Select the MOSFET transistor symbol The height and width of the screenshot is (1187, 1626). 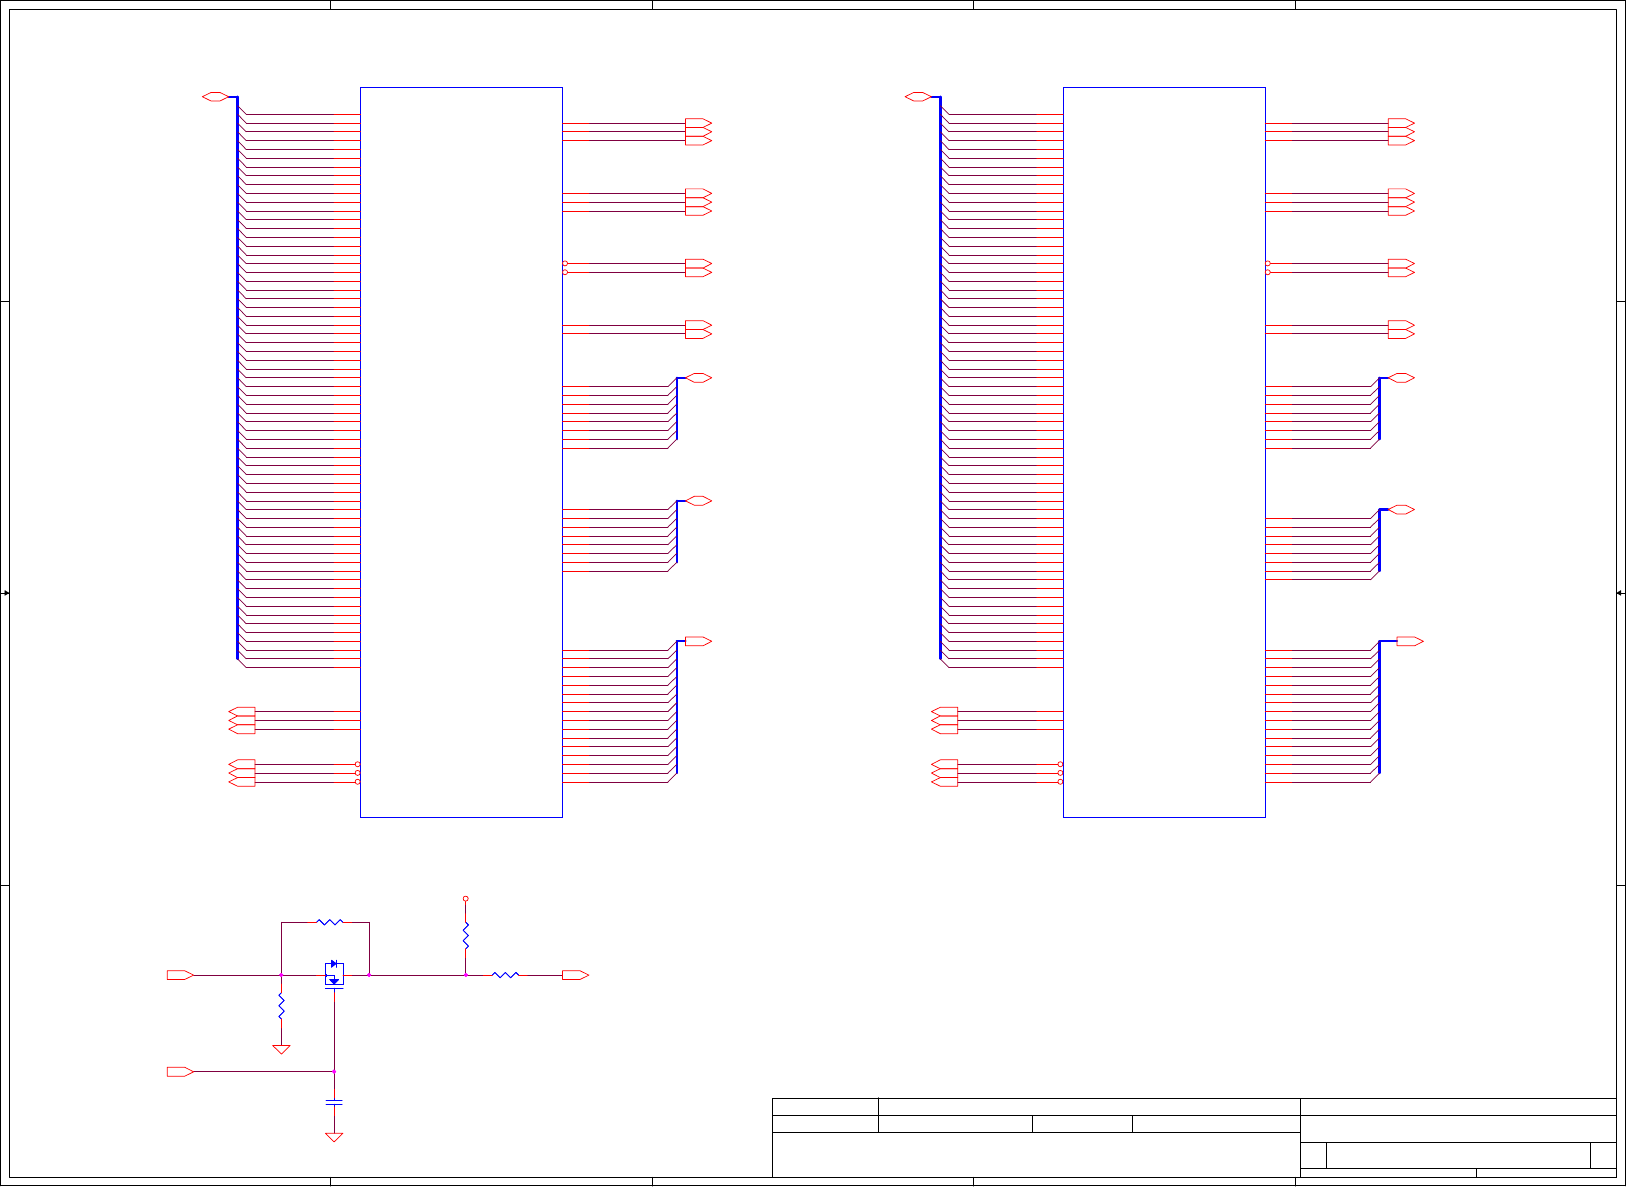(334, 974)
